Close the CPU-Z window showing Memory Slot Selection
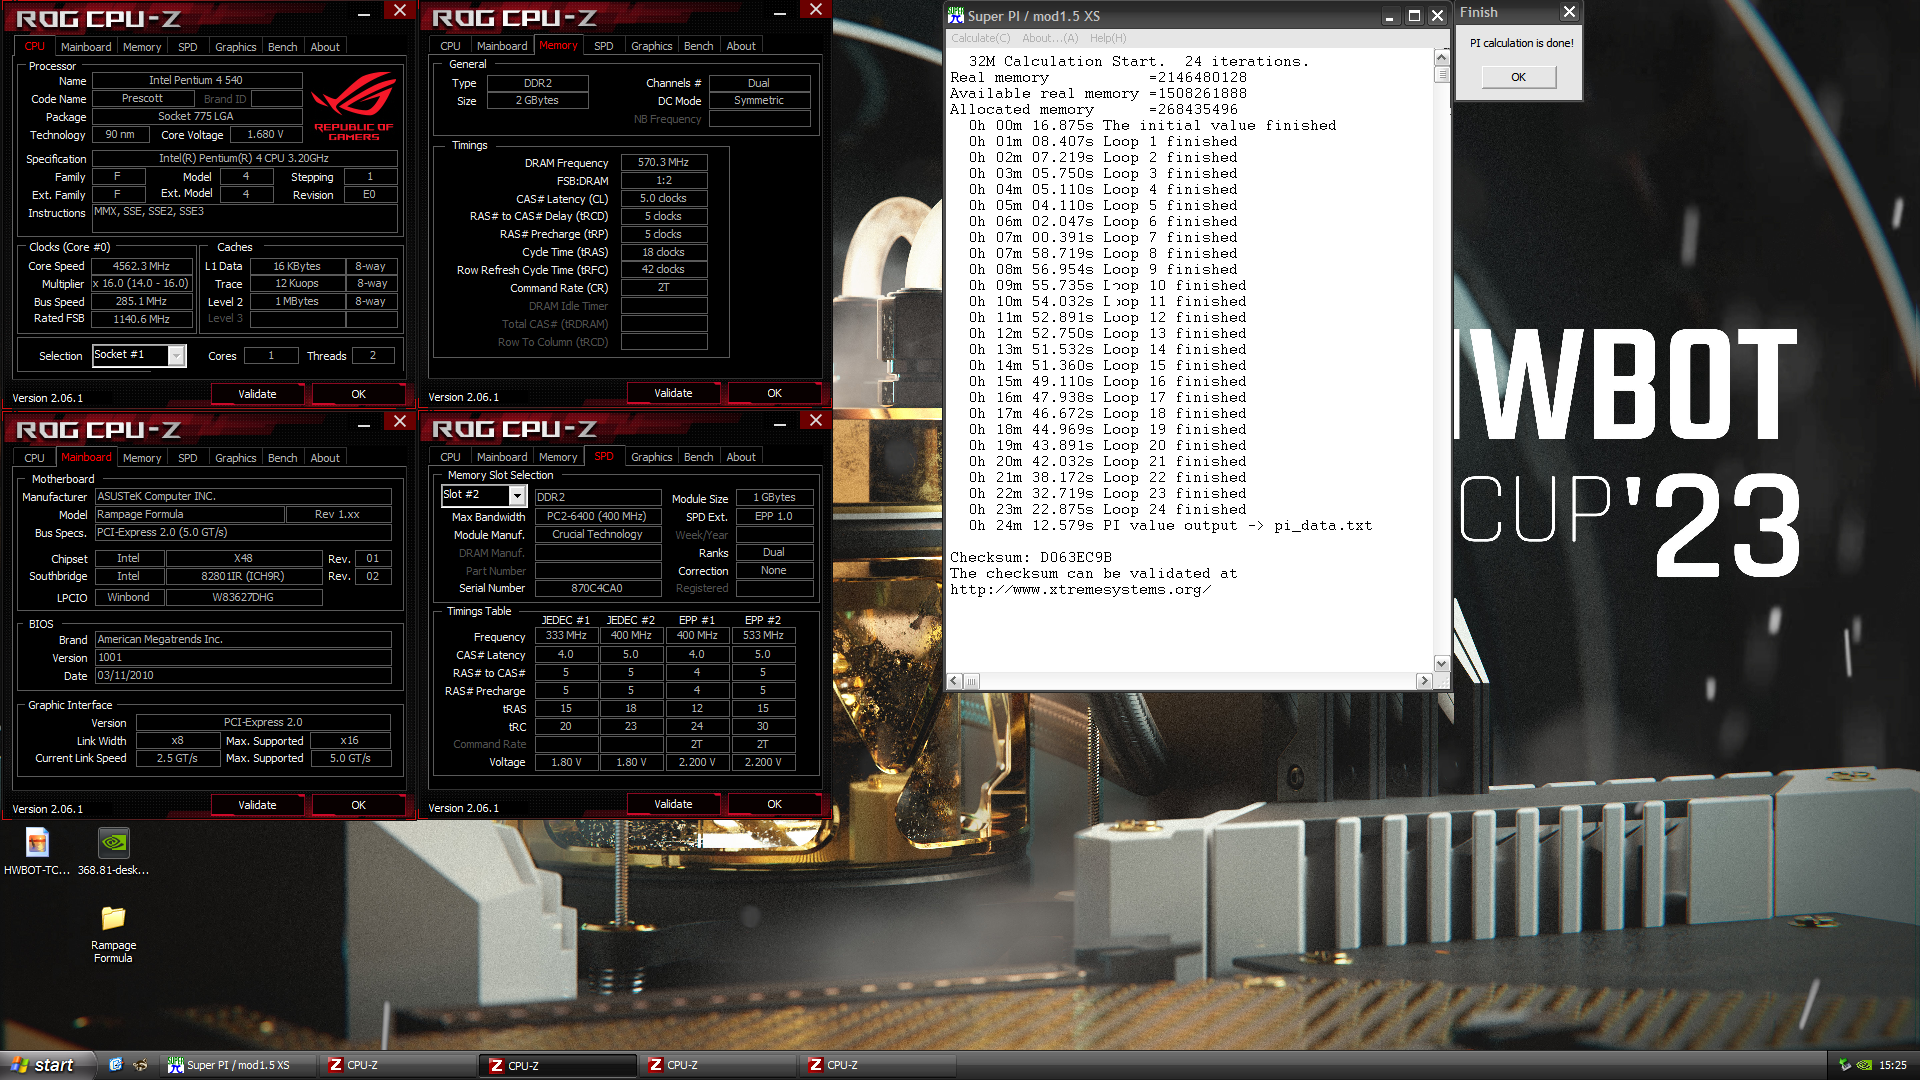Viewport: 1920px width, 1080px height. 816,421
